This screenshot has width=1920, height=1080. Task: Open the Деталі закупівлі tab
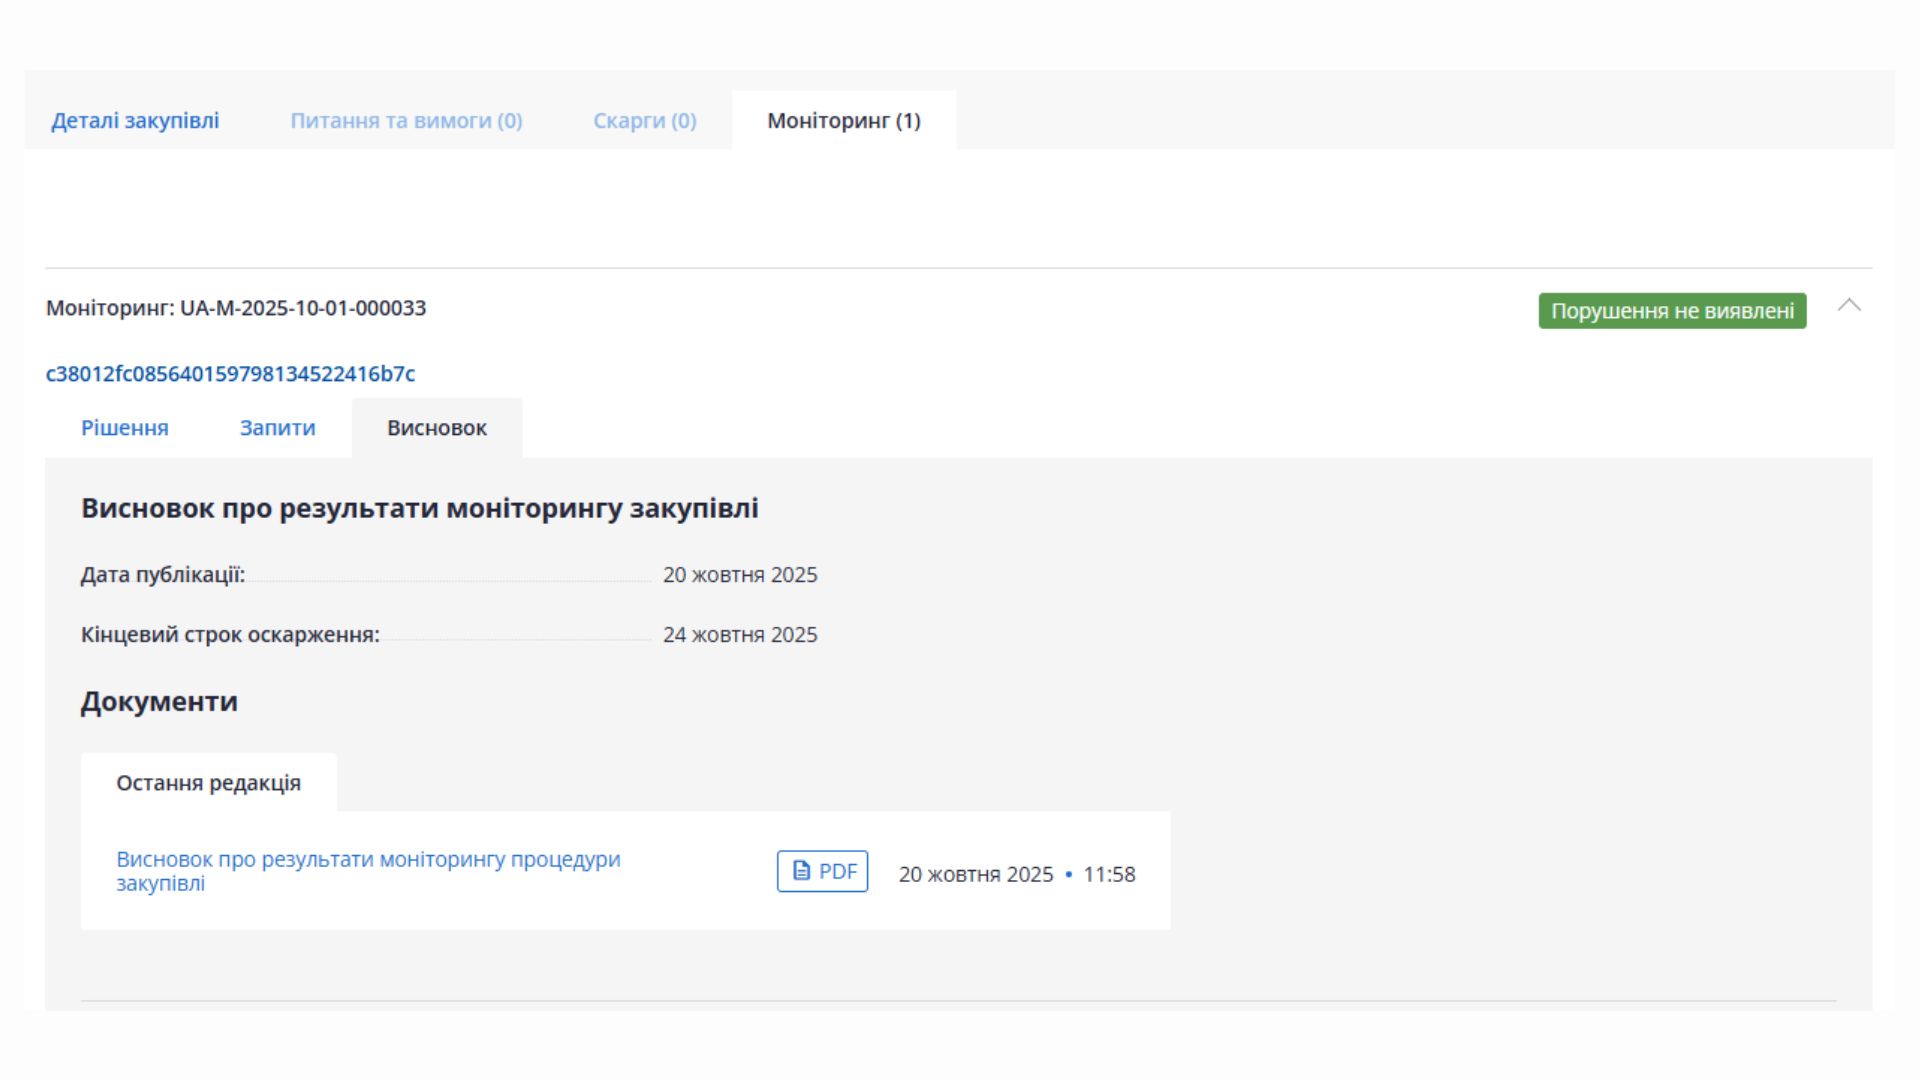[135, 121]
